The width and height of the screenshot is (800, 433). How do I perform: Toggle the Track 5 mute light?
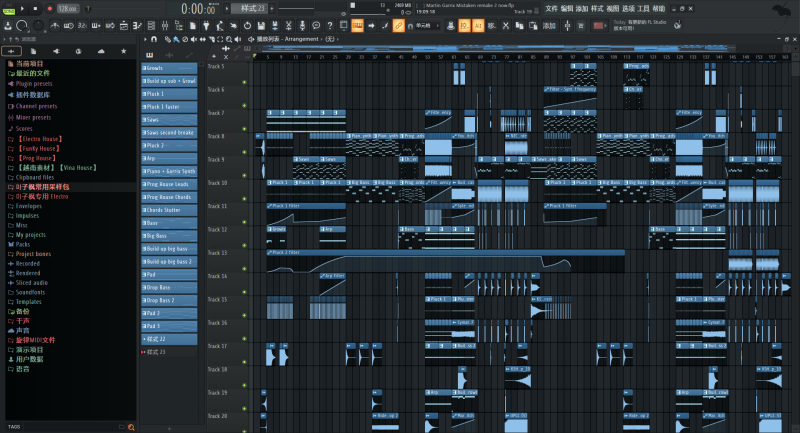click(x=244, y=82)
